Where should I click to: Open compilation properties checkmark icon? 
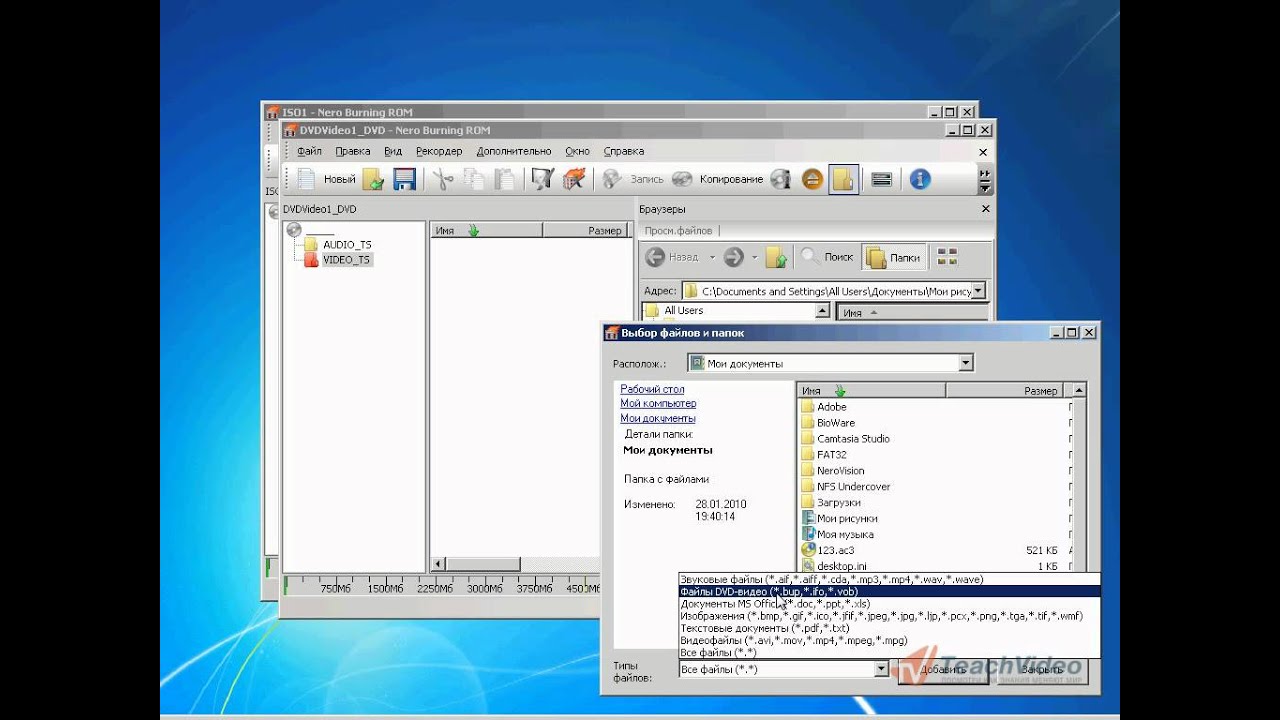tap(543, 179)
